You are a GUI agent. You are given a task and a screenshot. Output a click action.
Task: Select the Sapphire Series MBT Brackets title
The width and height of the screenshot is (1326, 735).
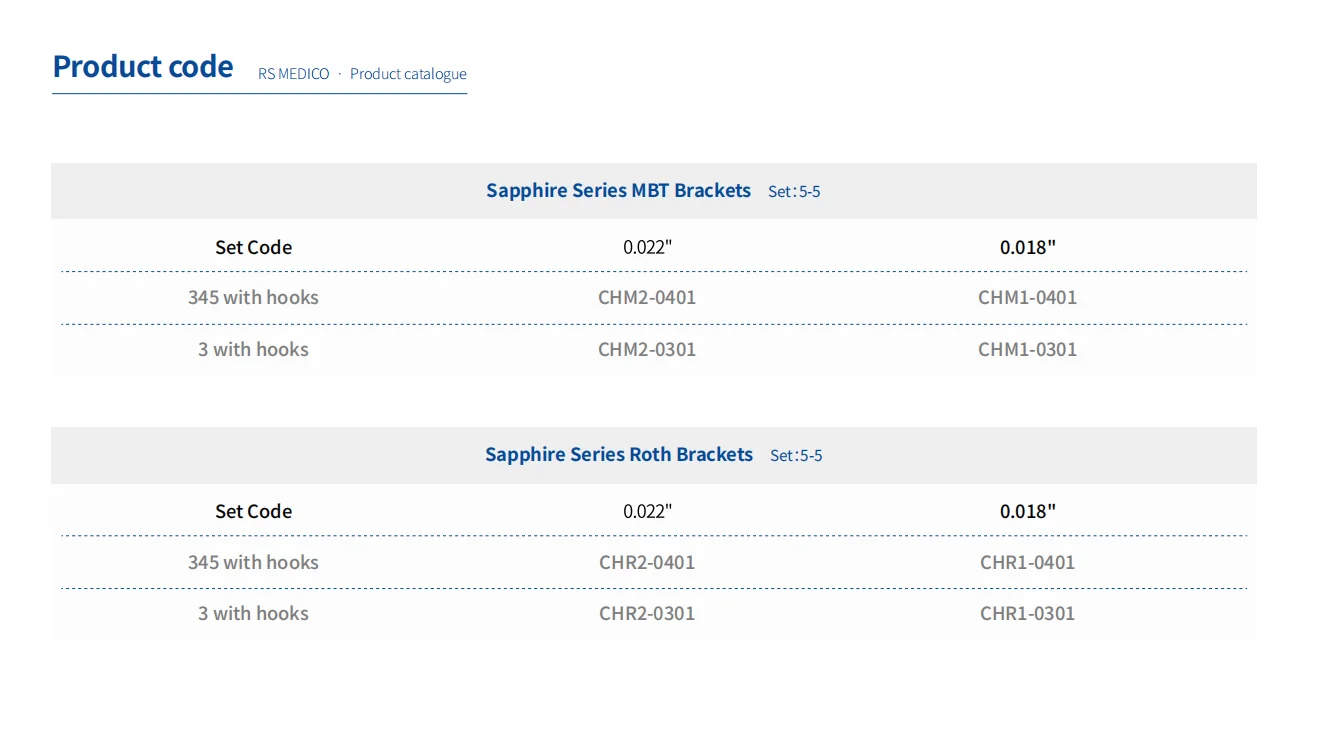point(618,190)
